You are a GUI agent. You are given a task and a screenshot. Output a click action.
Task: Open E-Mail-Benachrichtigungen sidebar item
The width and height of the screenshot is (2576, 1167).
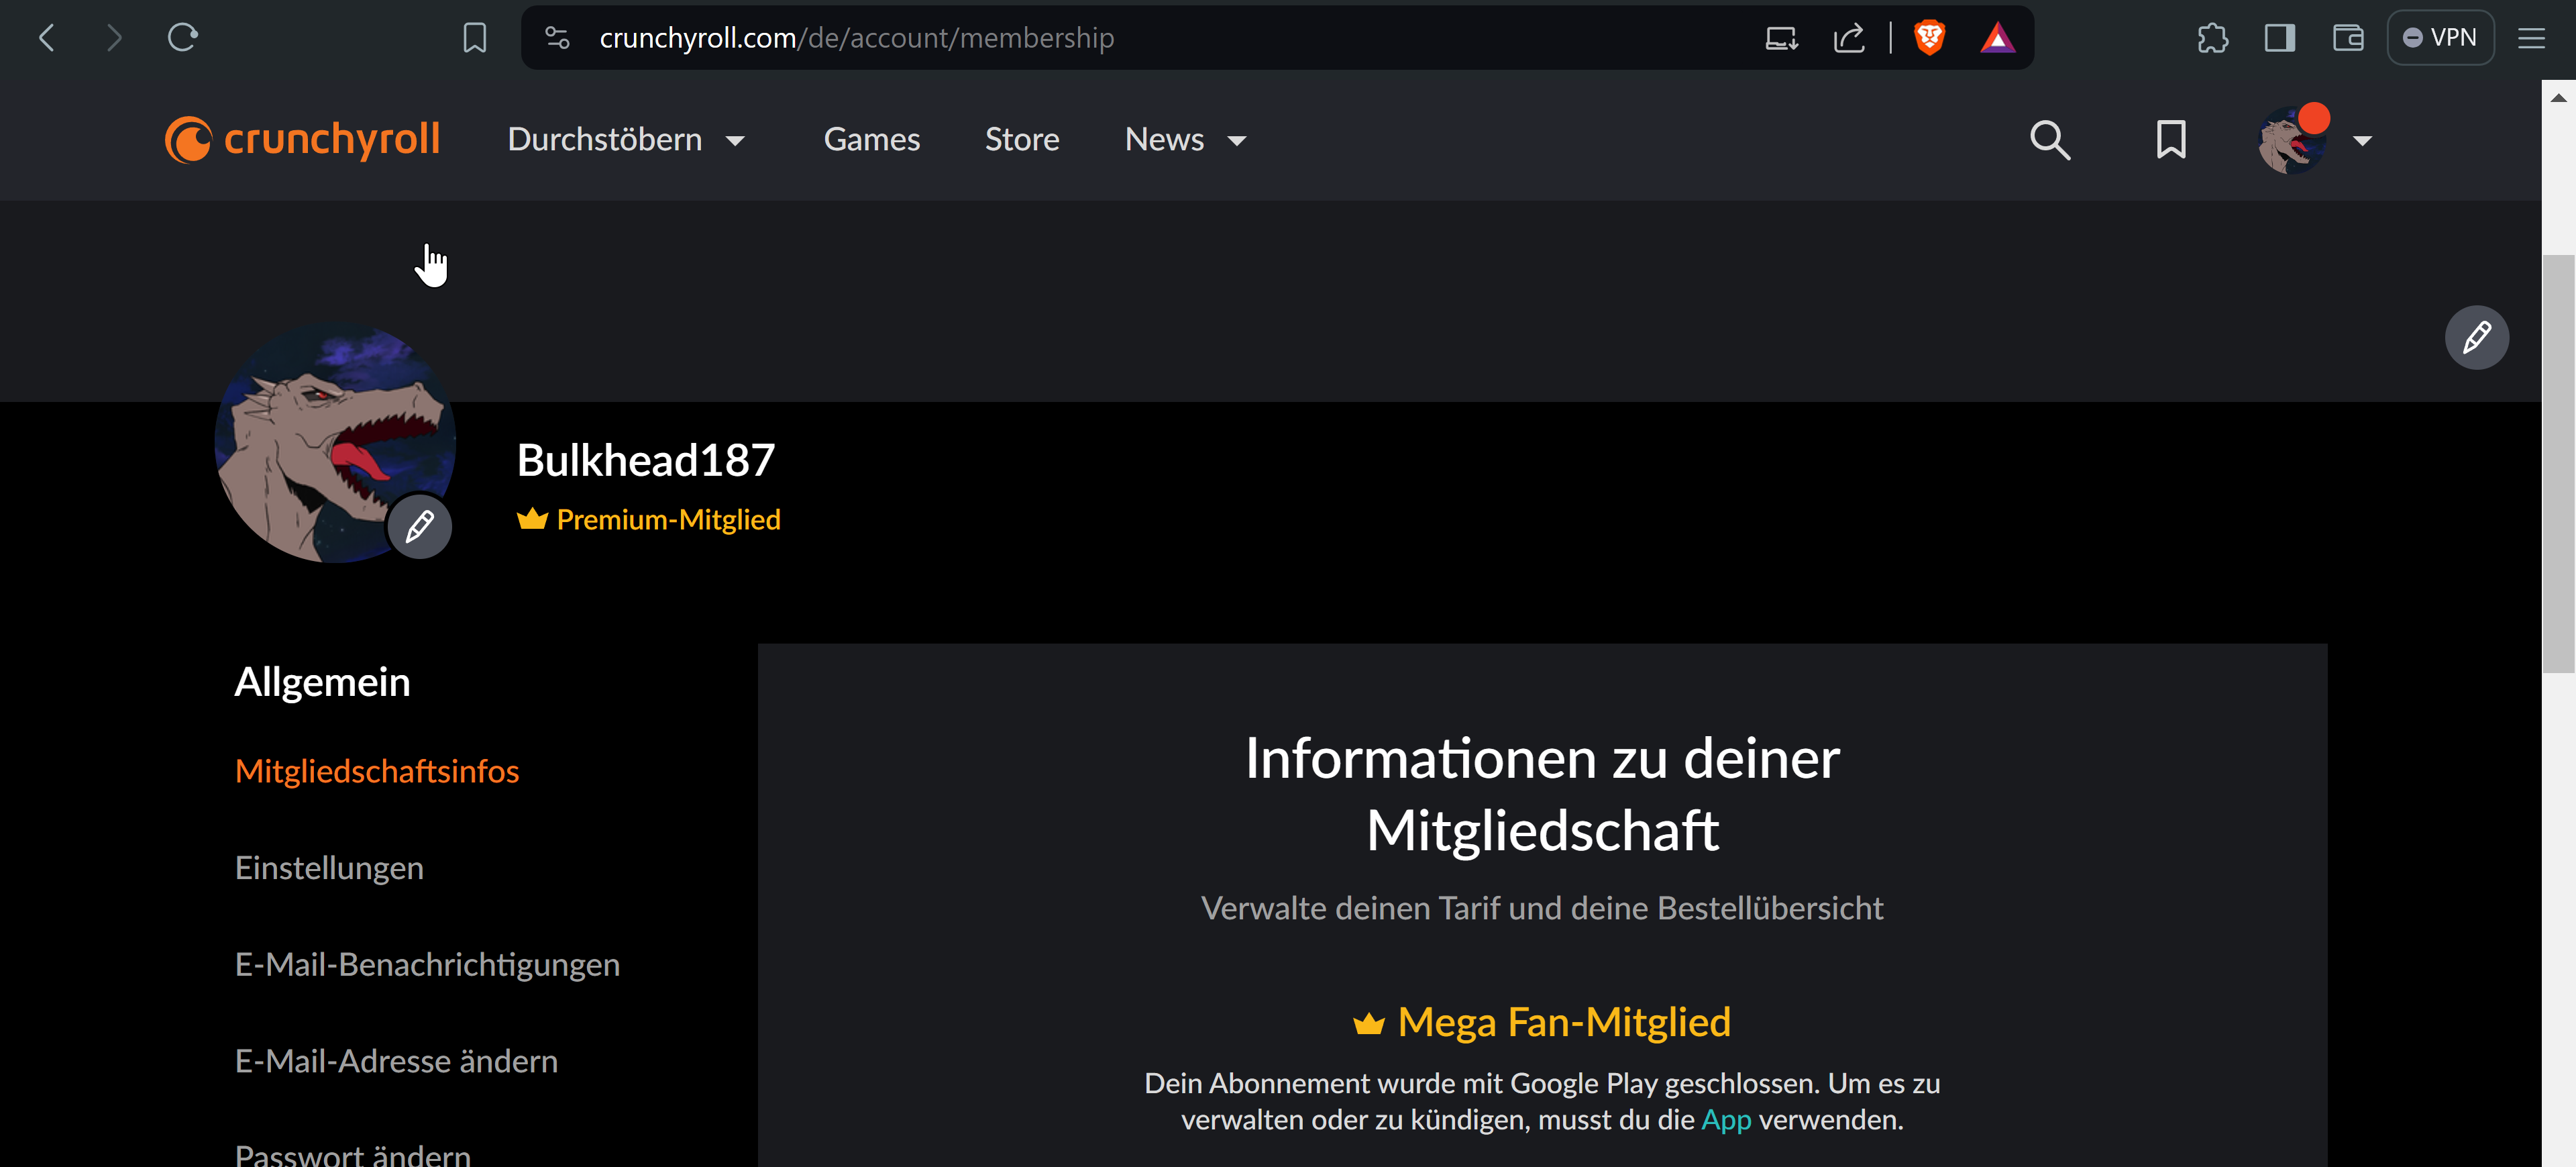pos(427,965)
